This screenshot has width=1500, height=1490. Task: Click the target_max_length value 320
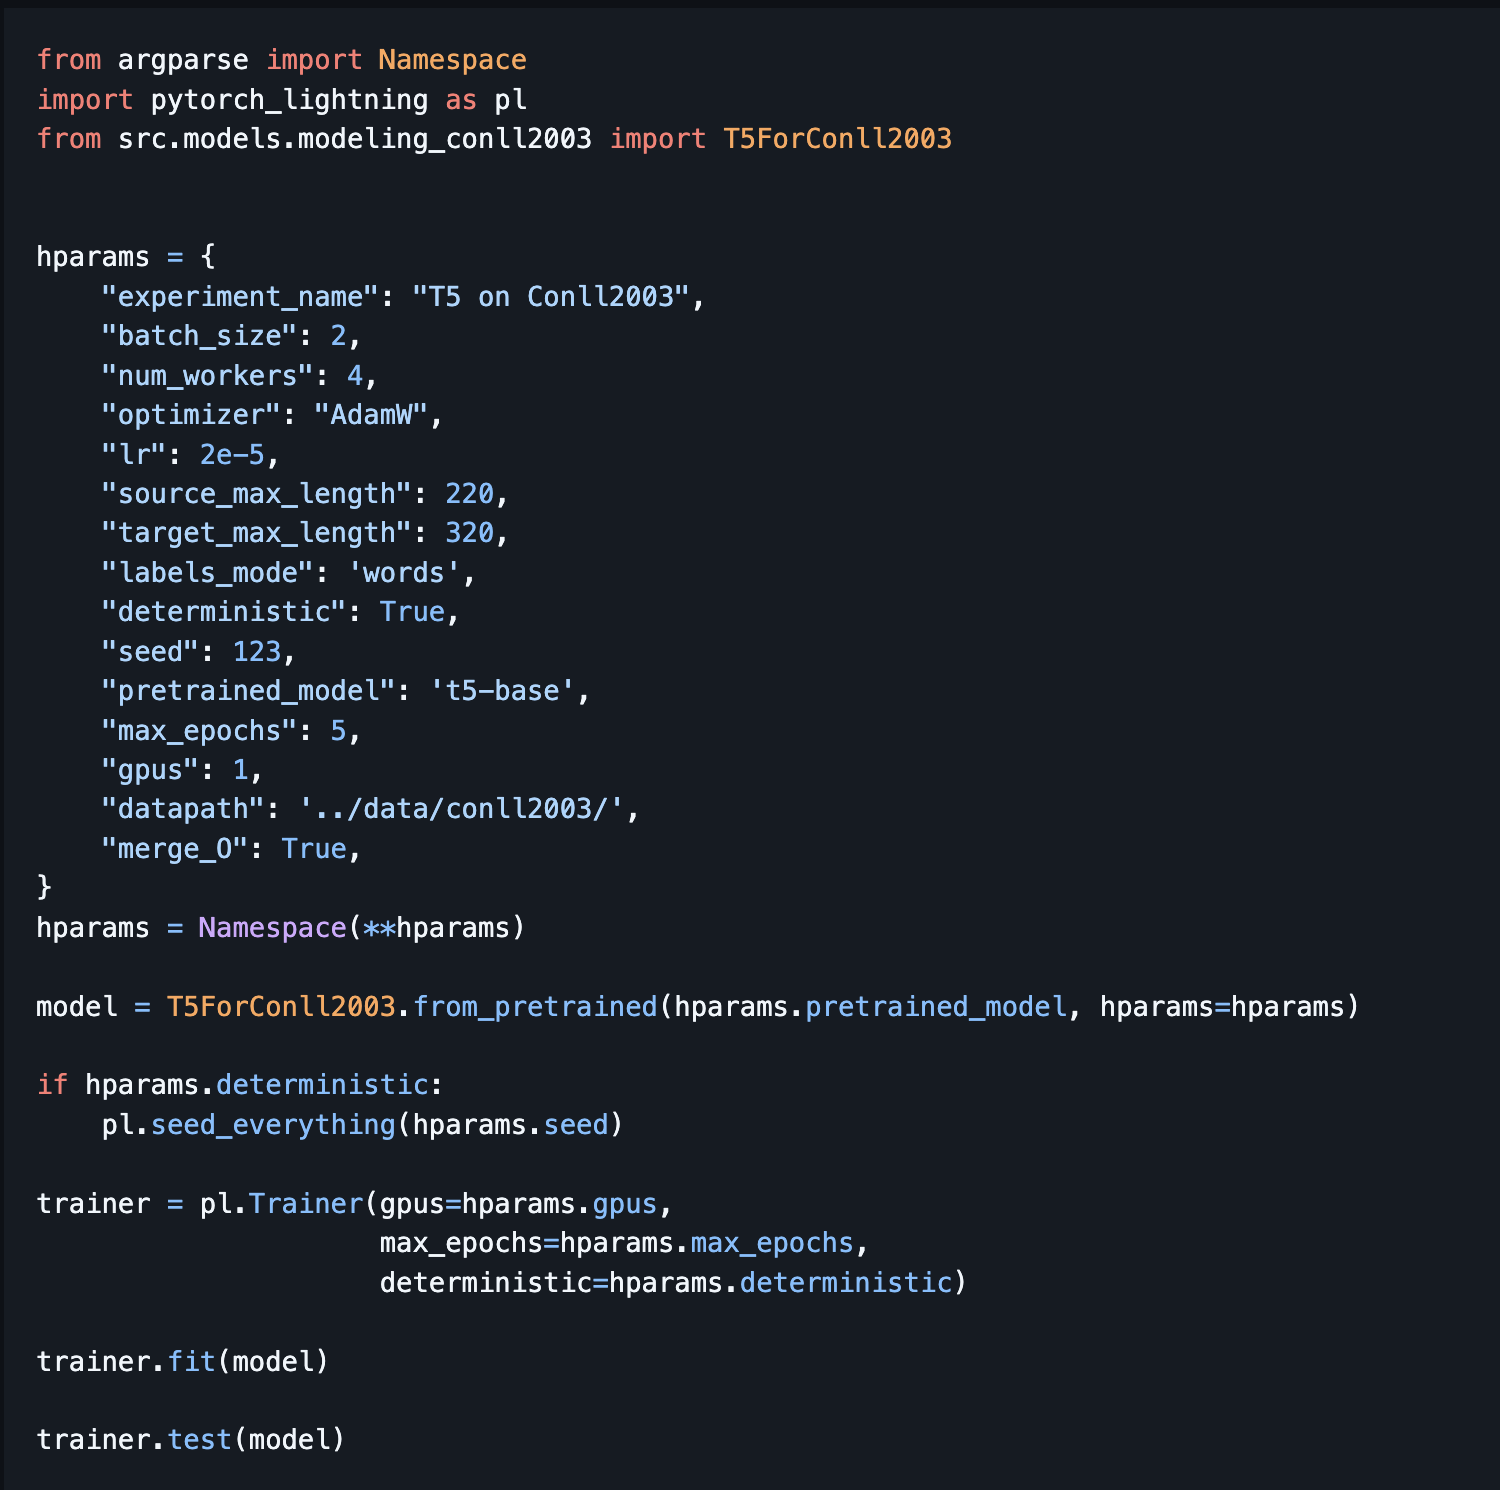point(469,533)
